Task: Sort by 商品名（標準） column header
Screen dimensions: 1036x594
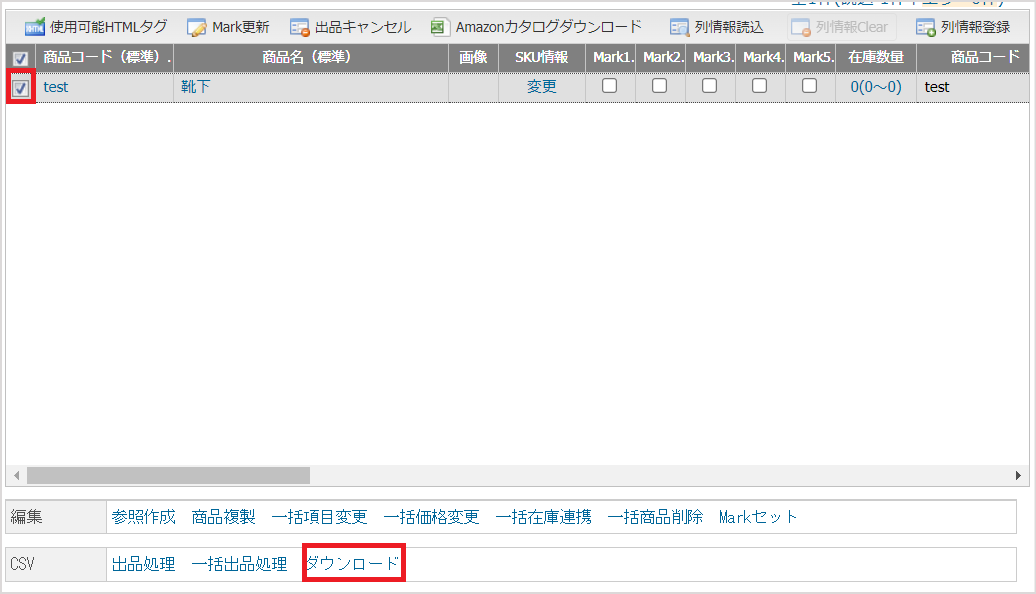Action: pyautogui.click(x=311, y=57)
